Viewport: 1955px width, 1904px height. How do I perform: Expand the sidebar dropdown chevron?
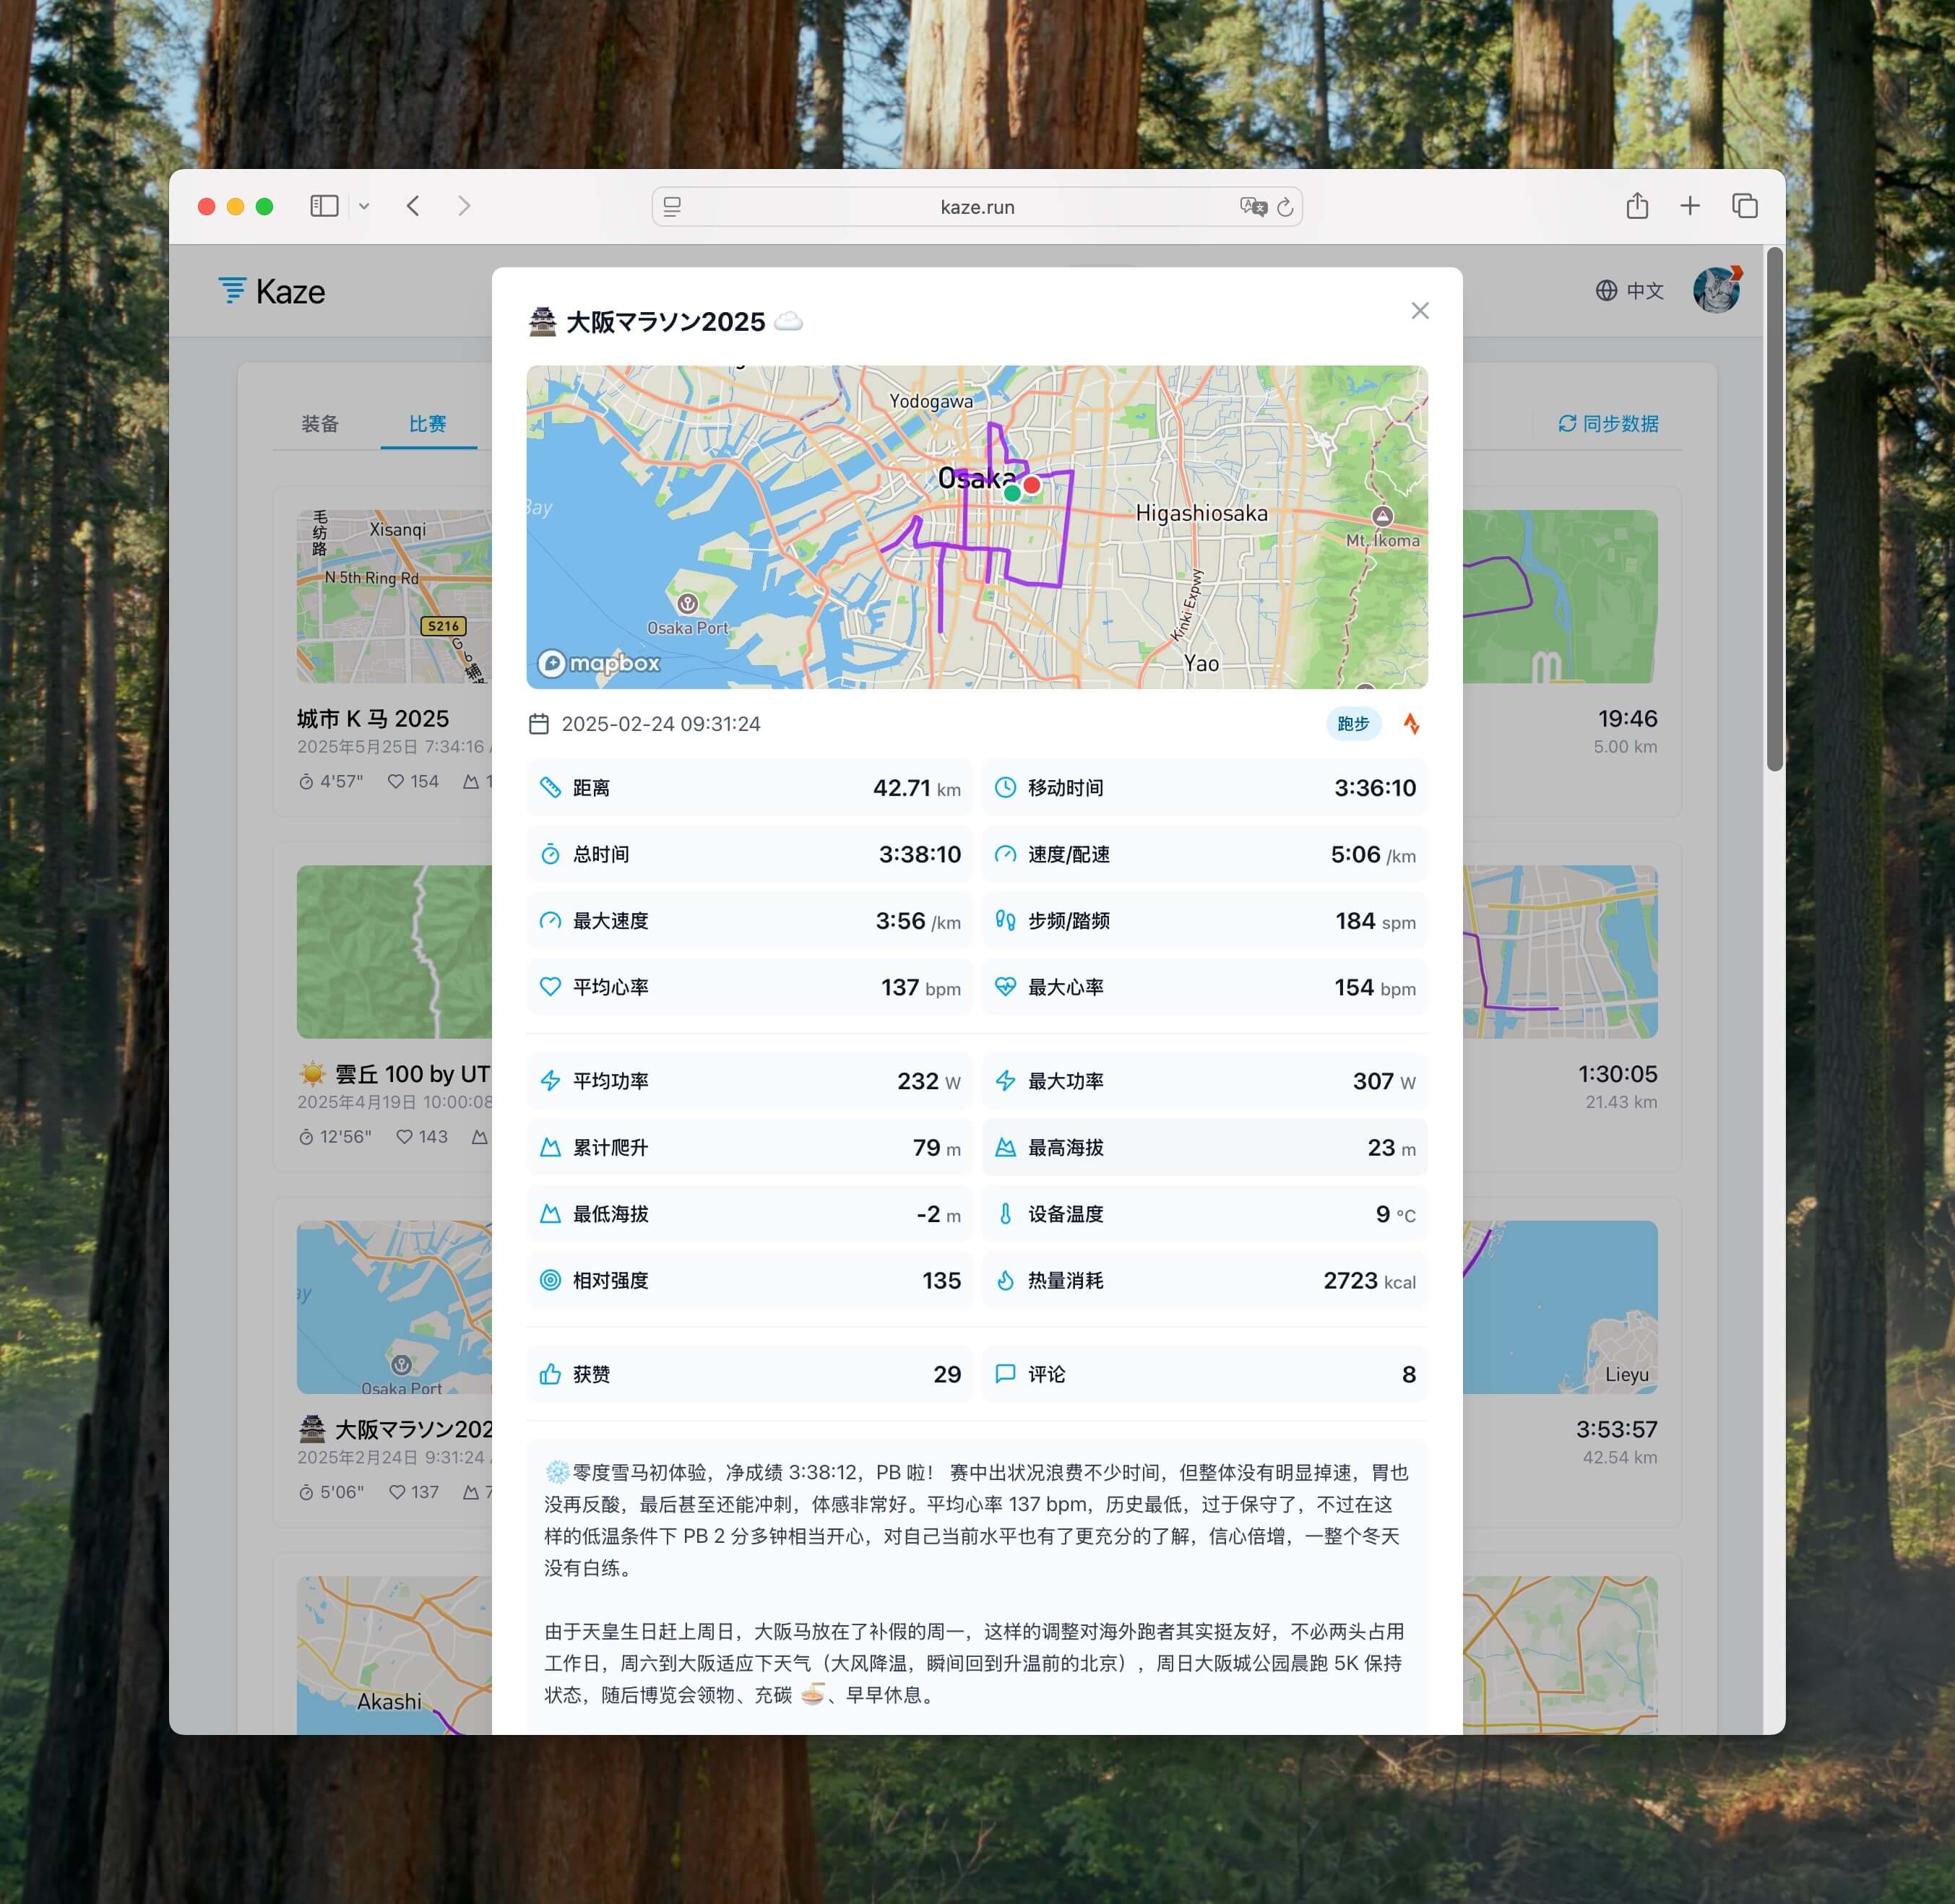364,206
